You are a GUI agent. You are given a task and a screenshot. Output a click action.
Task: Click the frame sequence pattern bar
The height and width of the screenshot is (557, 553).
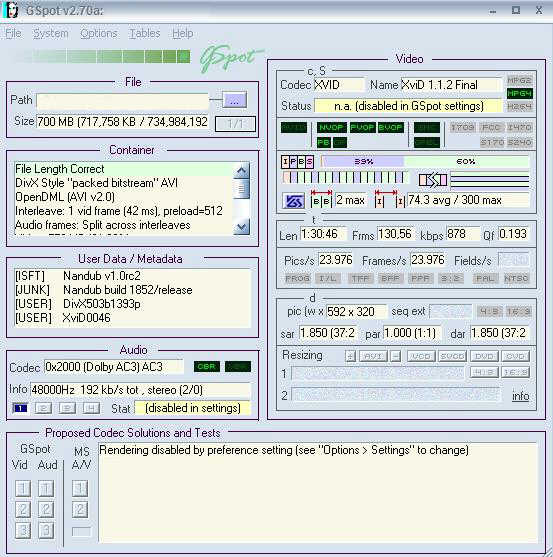click(345, 177)
